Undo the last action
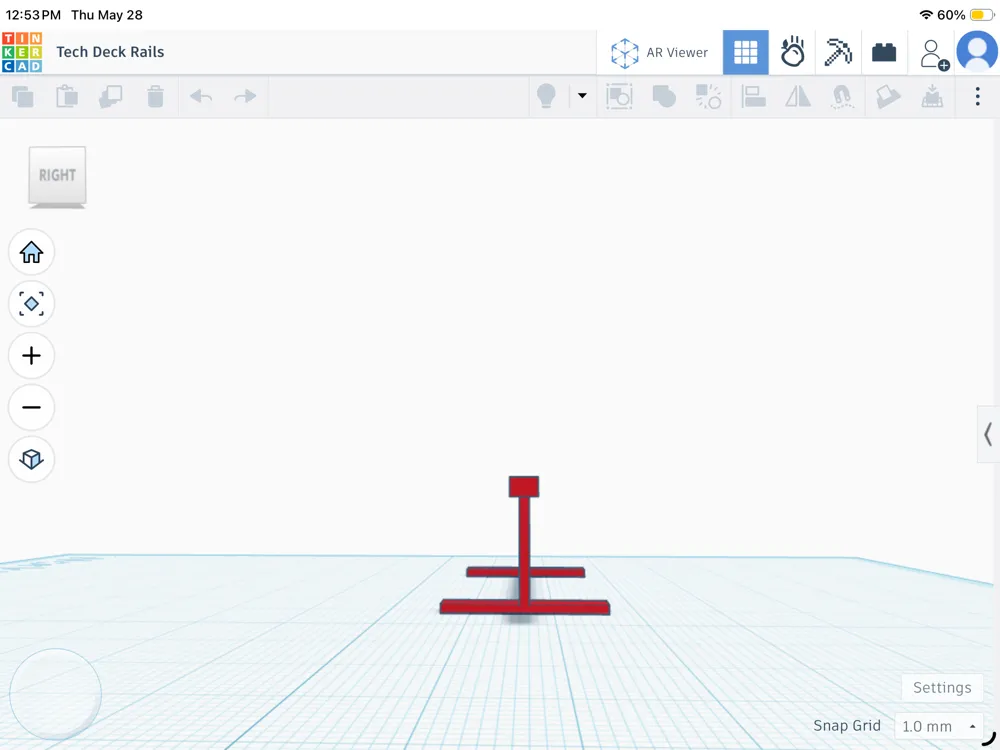1000x750 pixels. (201, 96)
